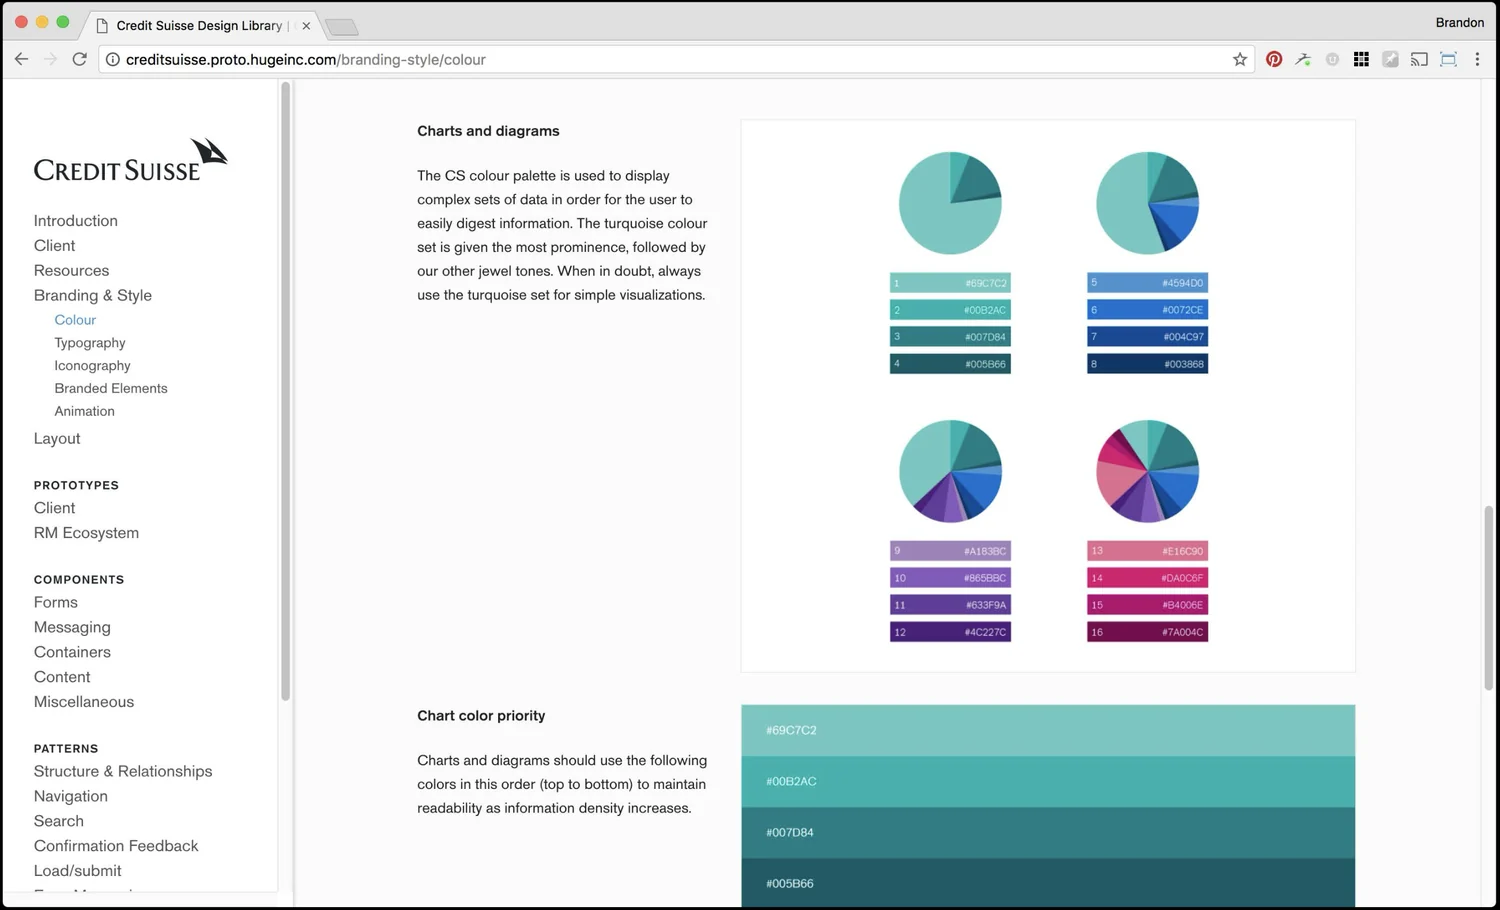Open Search pattern link

click(59, 821)
